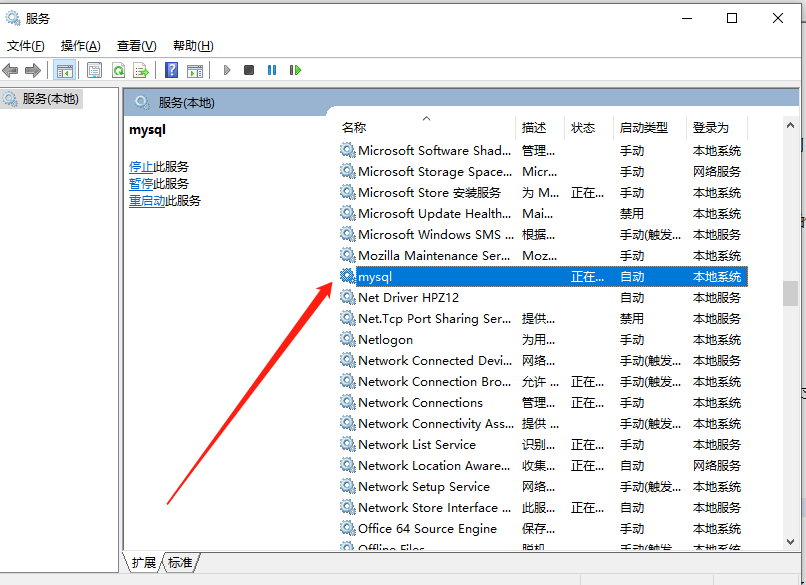Select Microsoft Storage Spaces row
Viewport: 806px width, 585px height.
[543, 172]
